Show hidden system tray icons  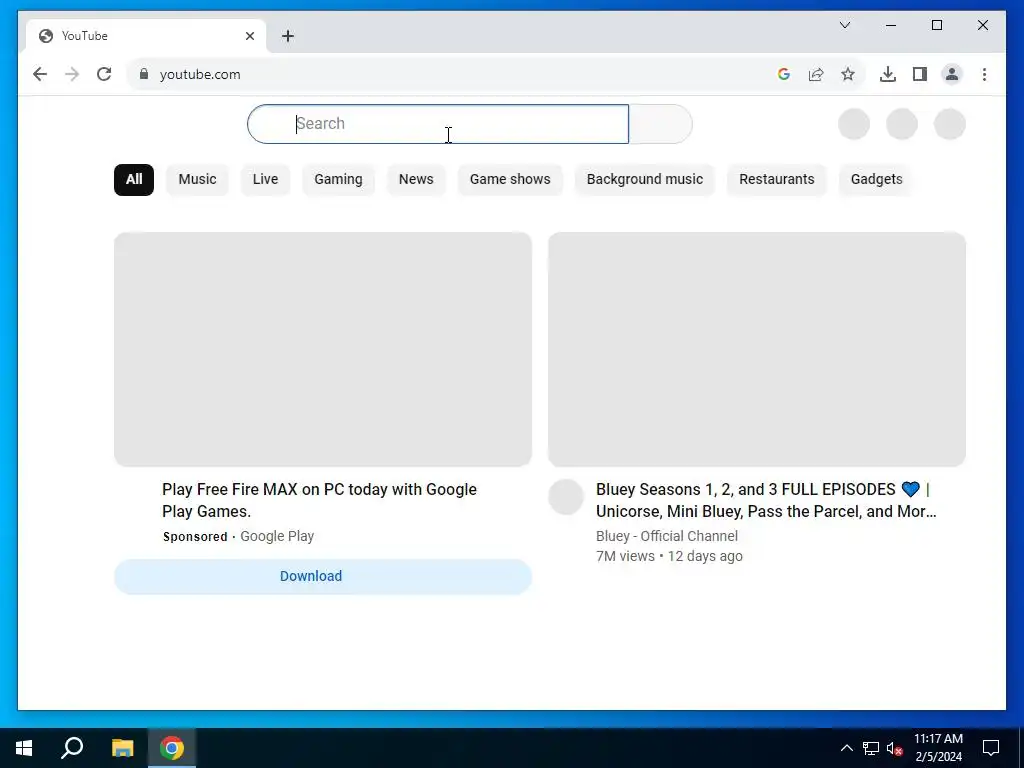846,748
